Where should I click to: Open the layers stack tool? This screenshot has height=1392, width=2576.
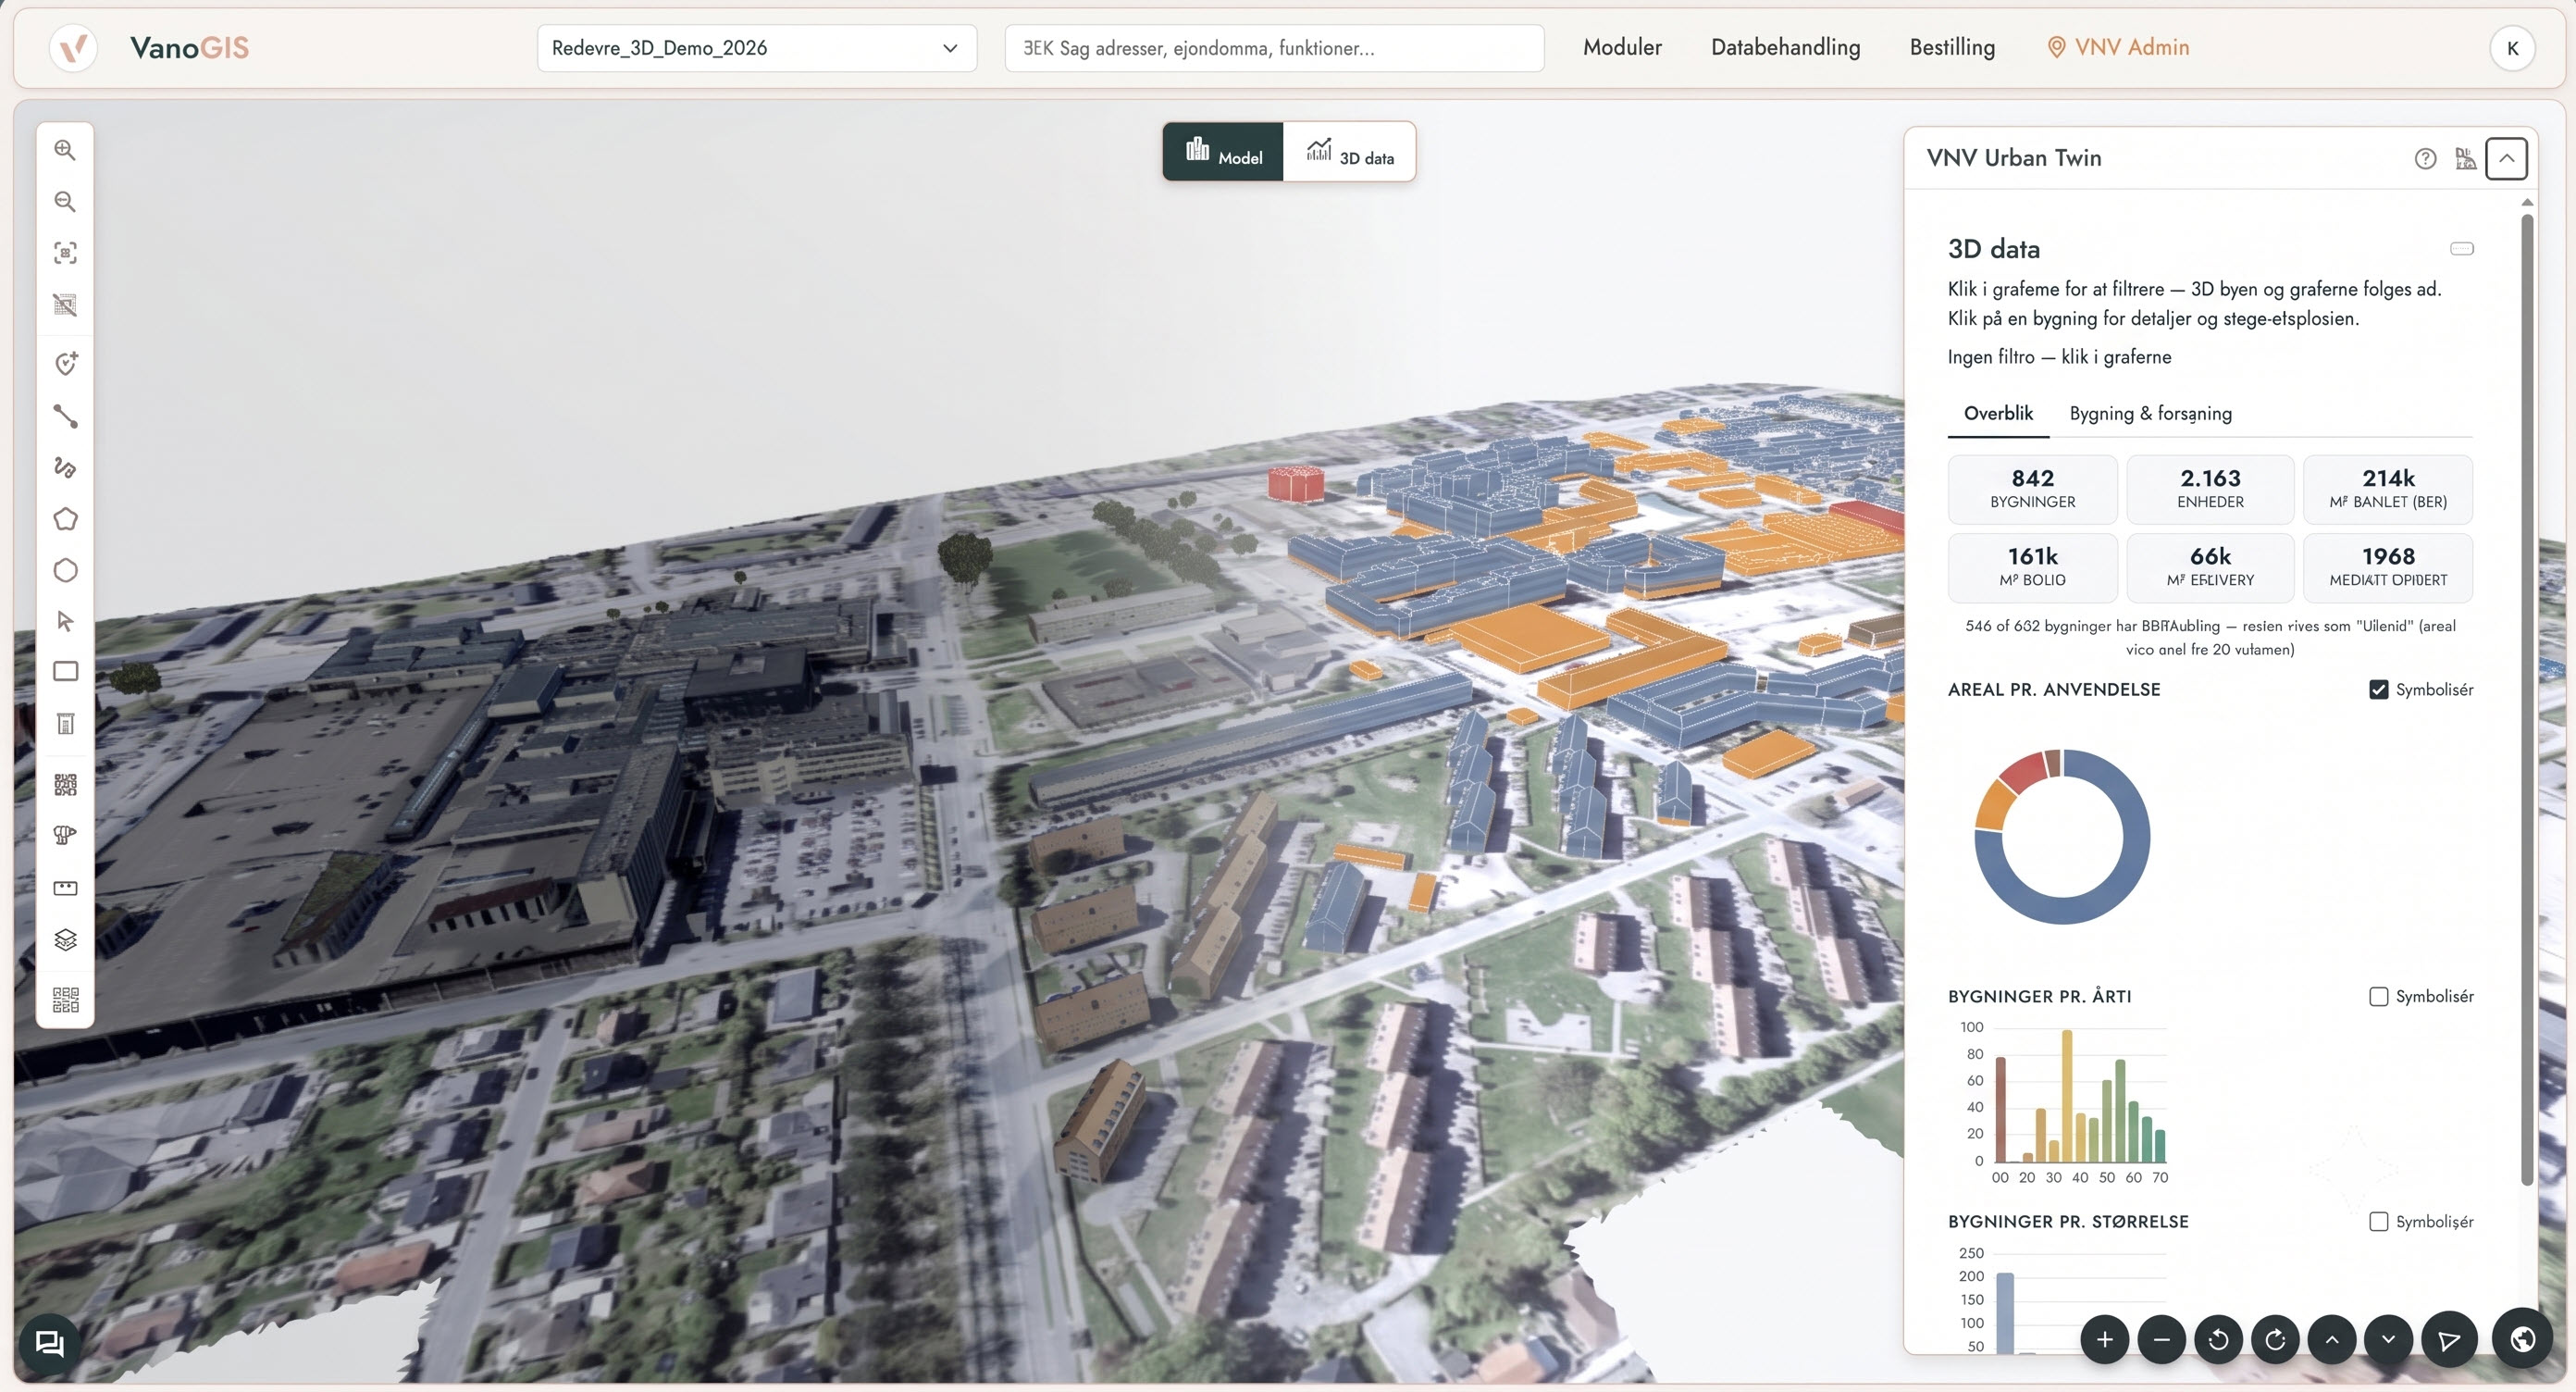(65, 940)
